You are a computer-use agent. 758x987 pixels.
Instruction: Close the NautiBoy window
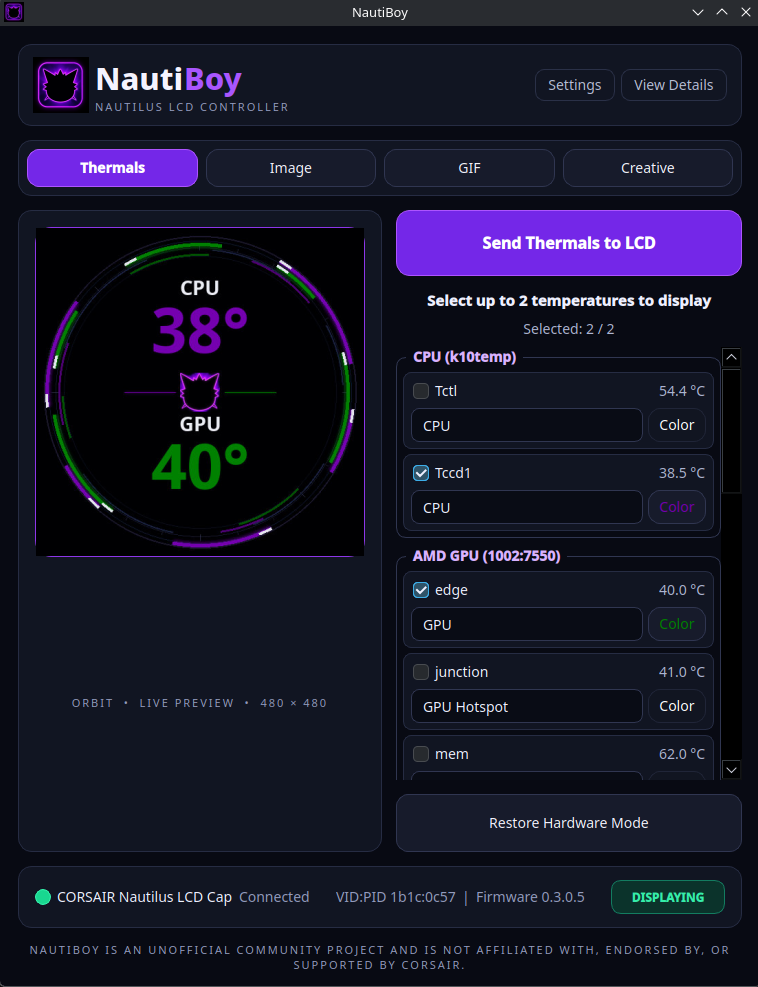[x=744, y=13]
